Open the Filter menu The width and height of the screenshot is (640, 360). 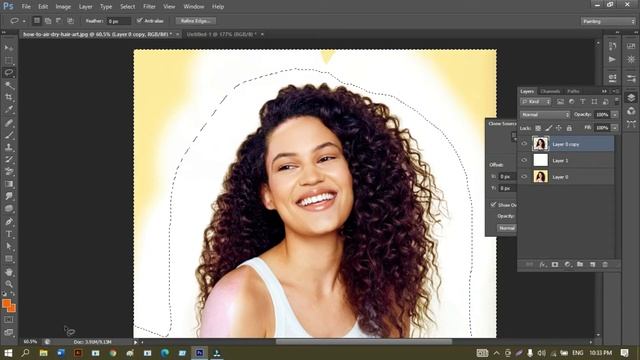[x=149, y=7]
